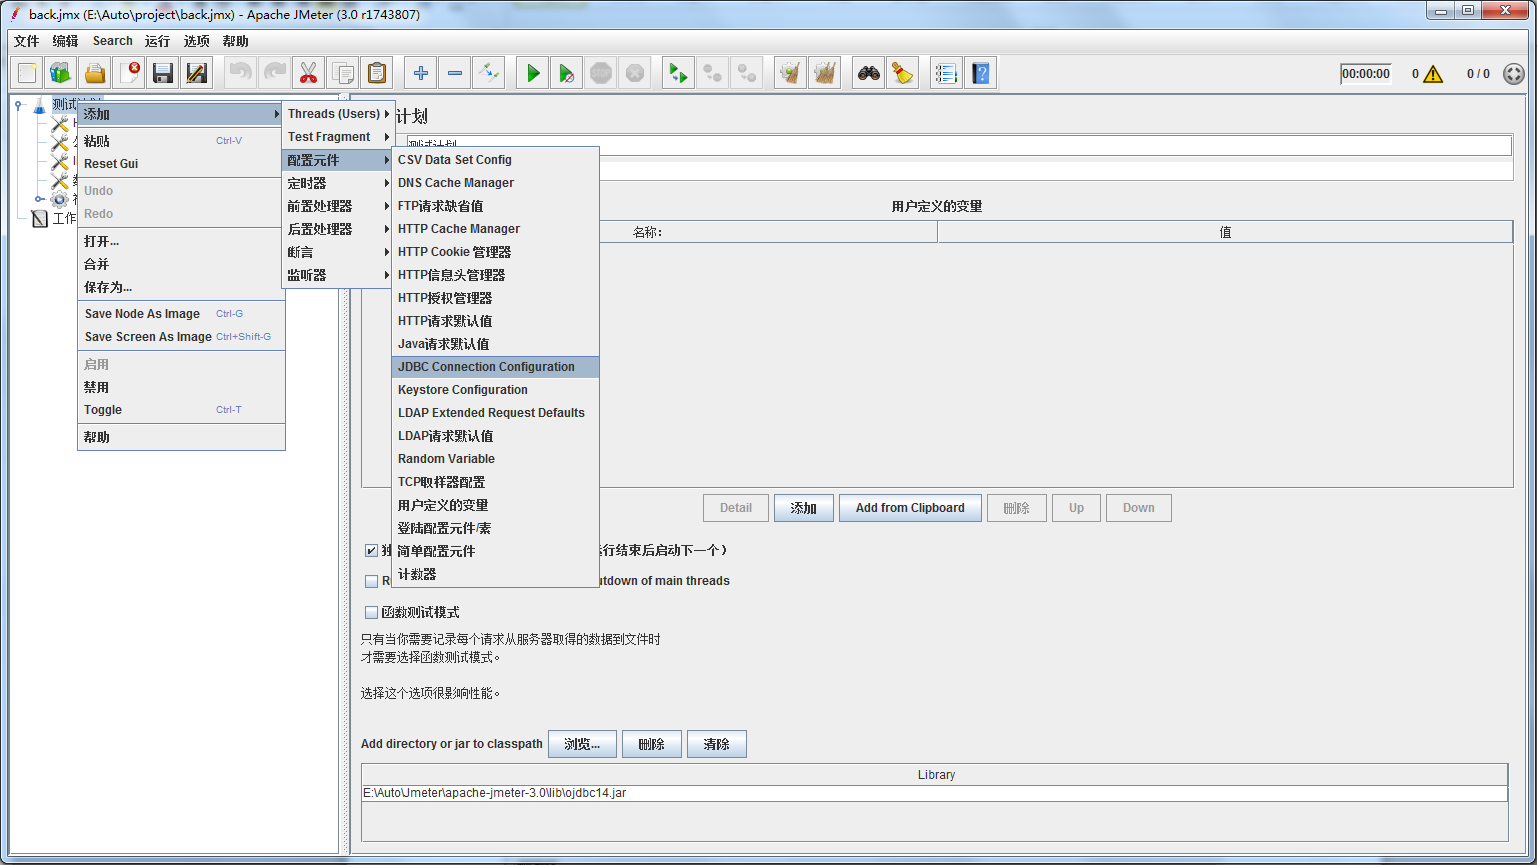
Task: Select 用户定义的变量 config element
Action: [496, 505]
